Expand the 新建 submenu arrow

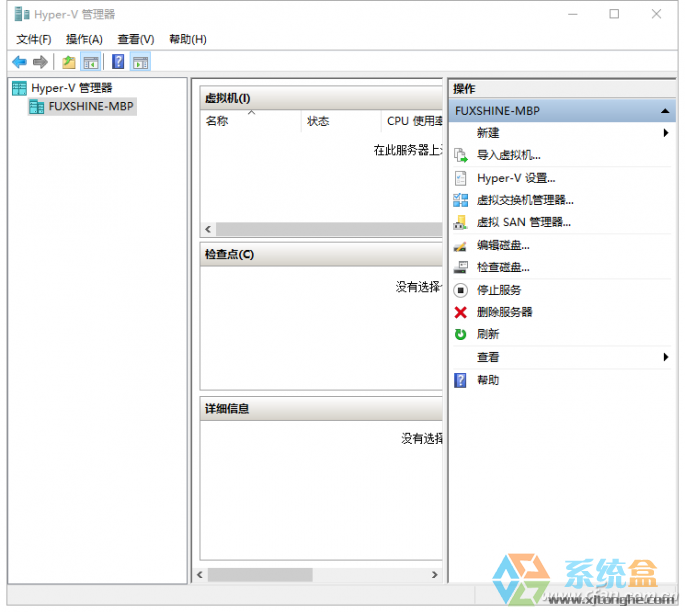665,133
